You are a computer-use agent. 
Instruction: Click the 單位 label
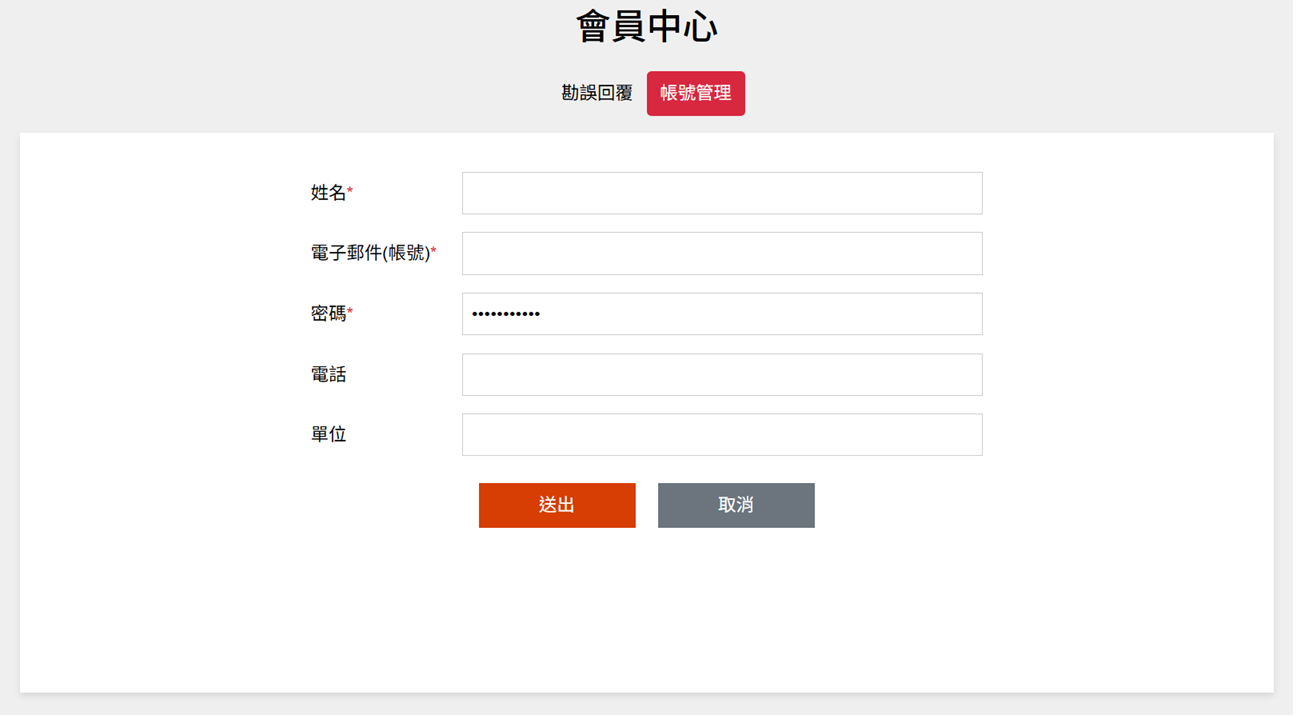[x=328, y=435]
